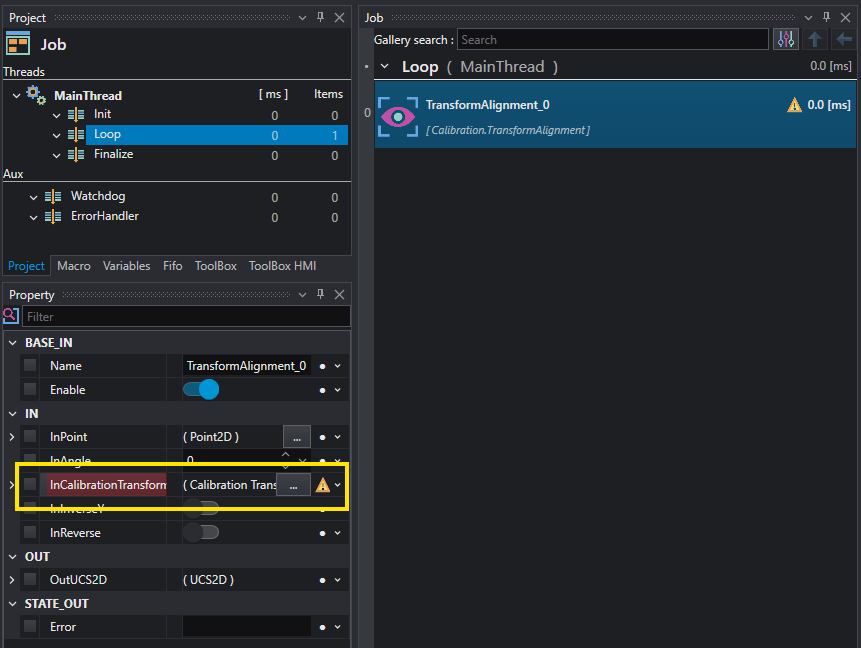The image size is (861, 648).
Task: Collapse the OUT property group
Action: (x=13, y=557)
